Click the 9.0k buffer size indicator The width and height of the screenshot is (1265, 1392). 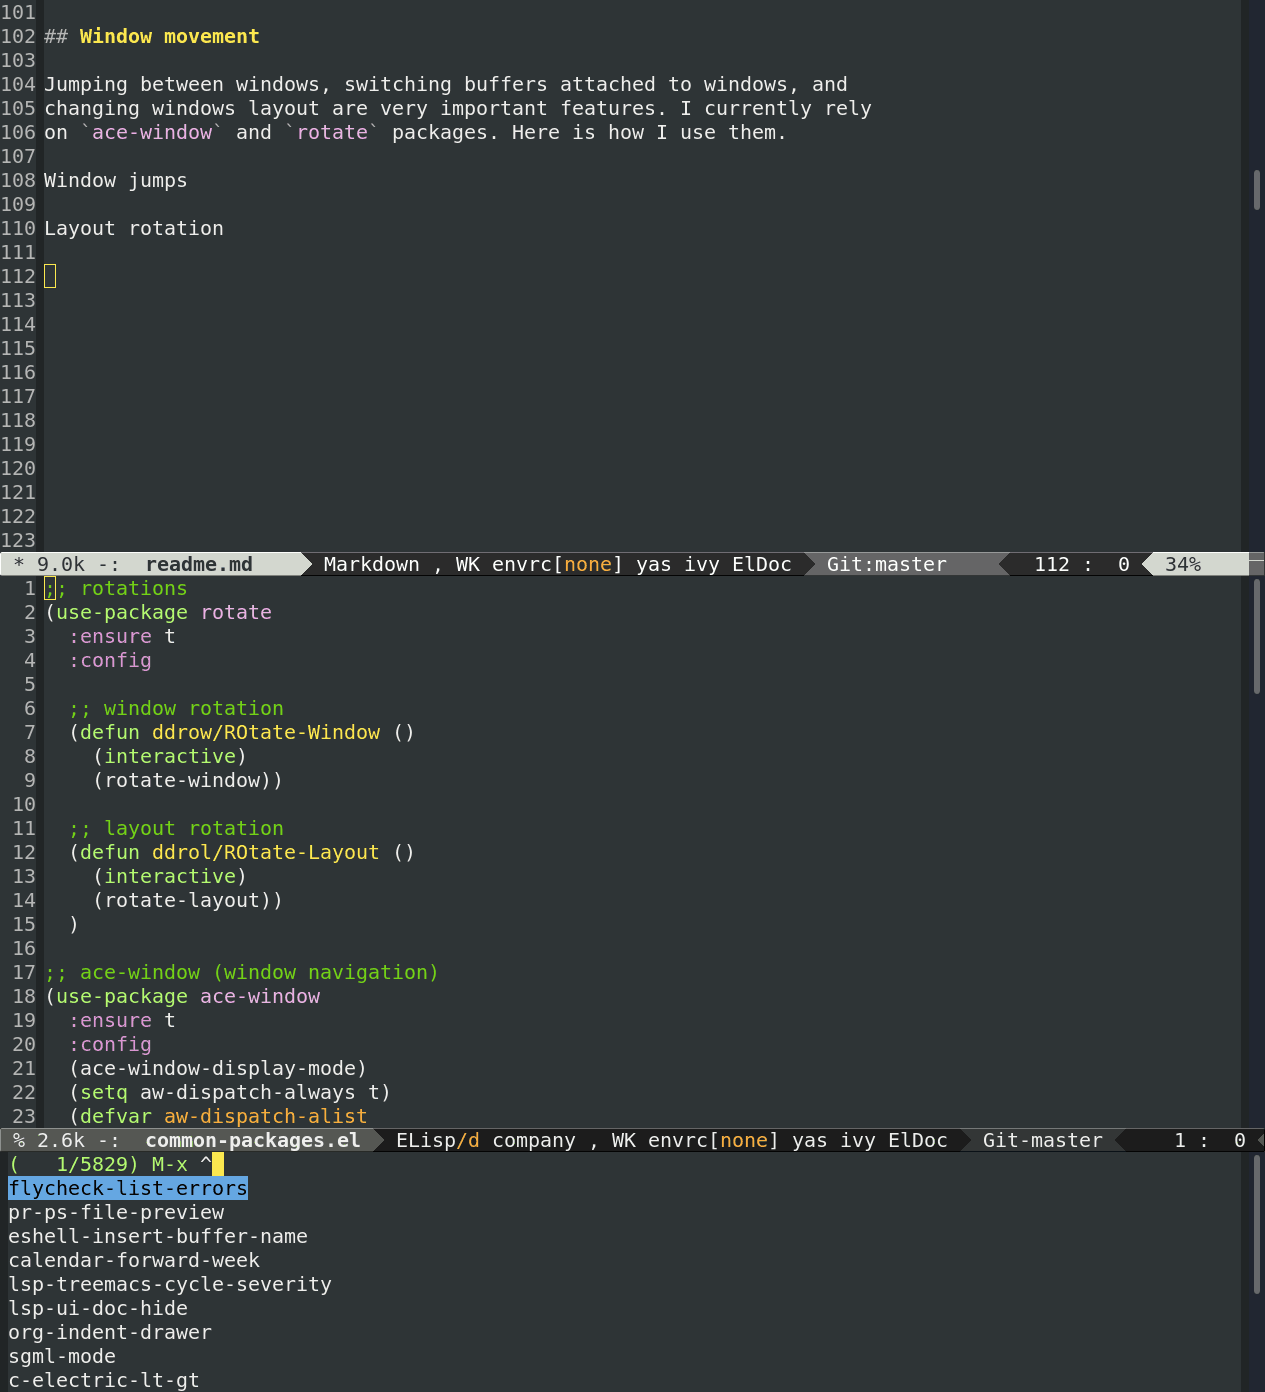tap(61, 564)
